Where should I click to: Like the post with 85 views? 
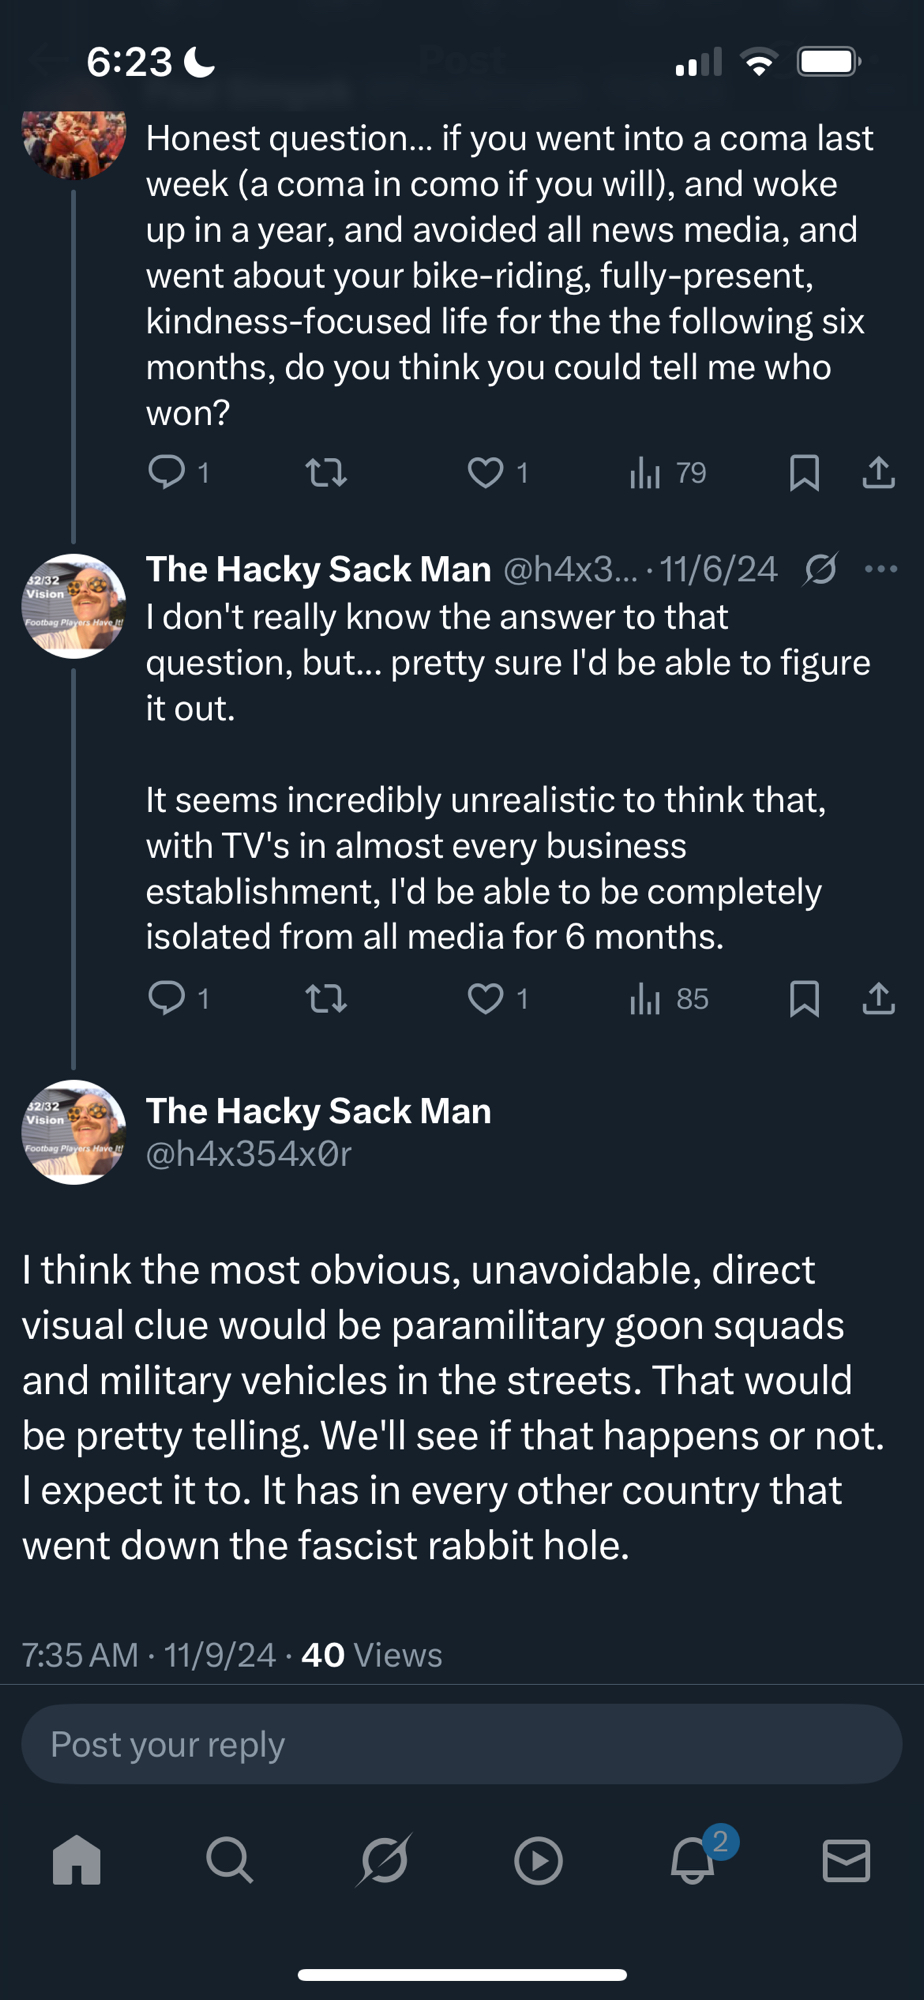click(x=486, y=998)
